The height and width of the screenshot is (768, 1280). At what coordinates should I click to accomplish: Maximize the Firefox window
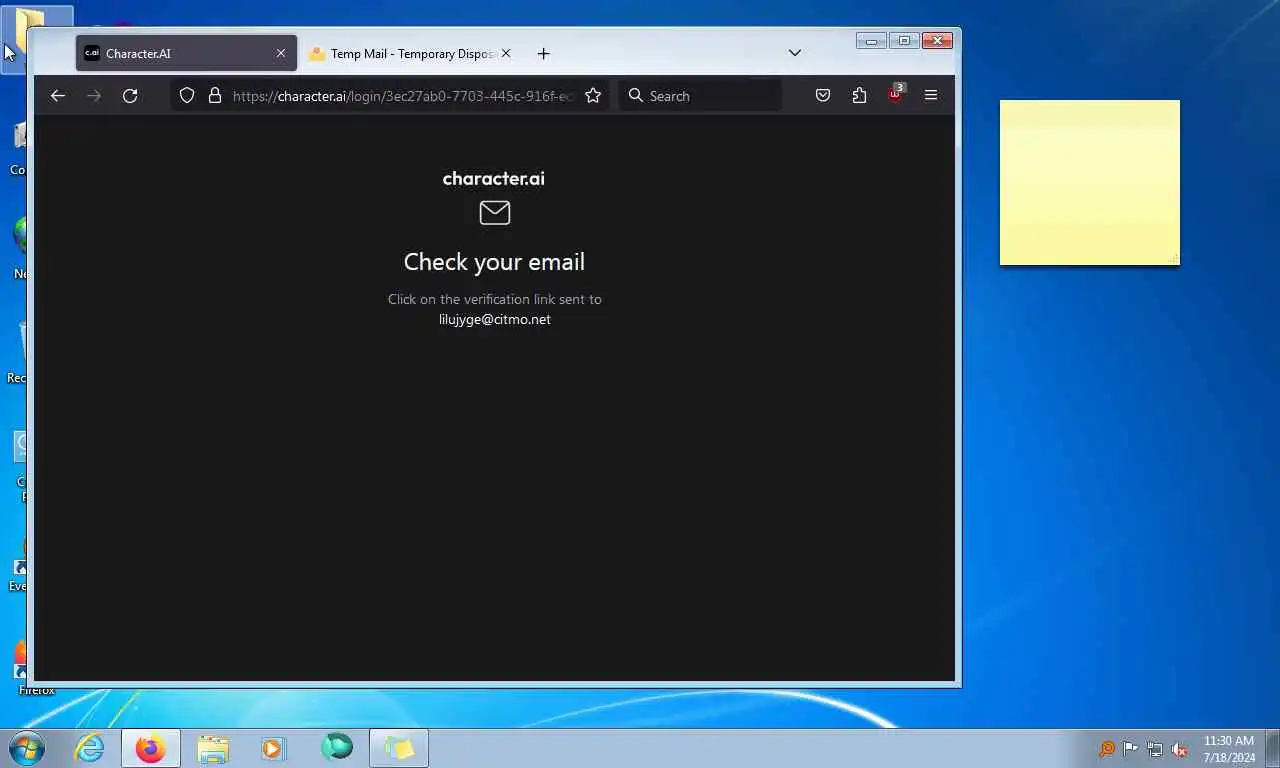904,41
